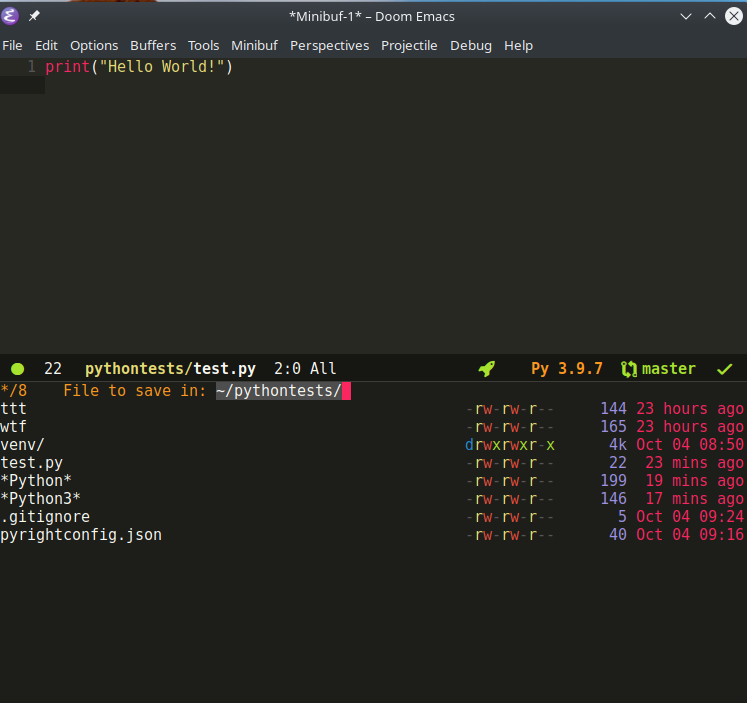747x703 pixels.
Task: Click the master branch name in modeline
Action: coord(668,369)
